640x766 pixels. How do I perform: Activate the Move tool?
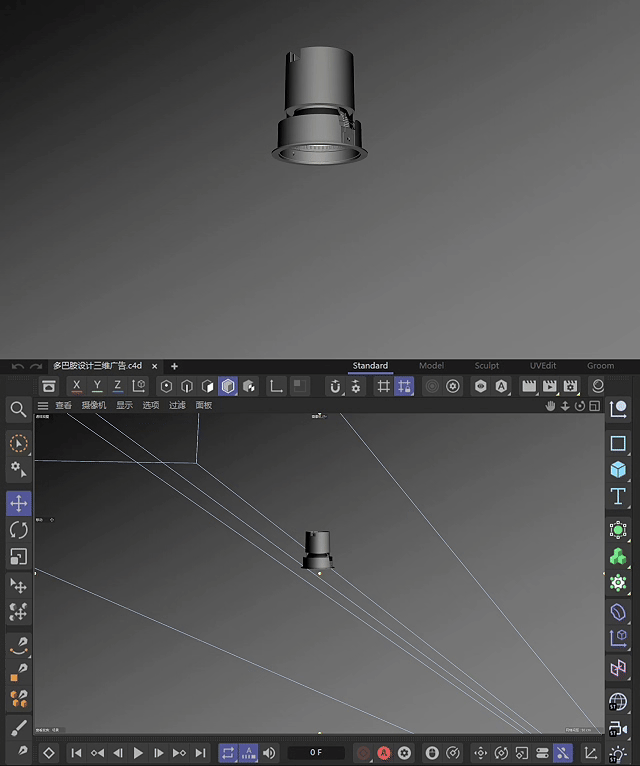pos(19,503)
